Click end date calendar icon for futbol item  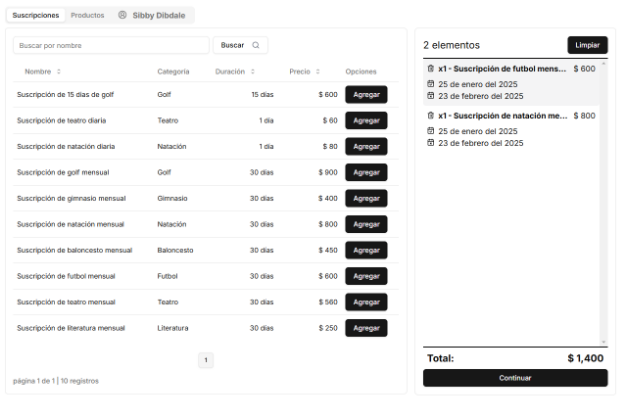[x=431, y=96]
